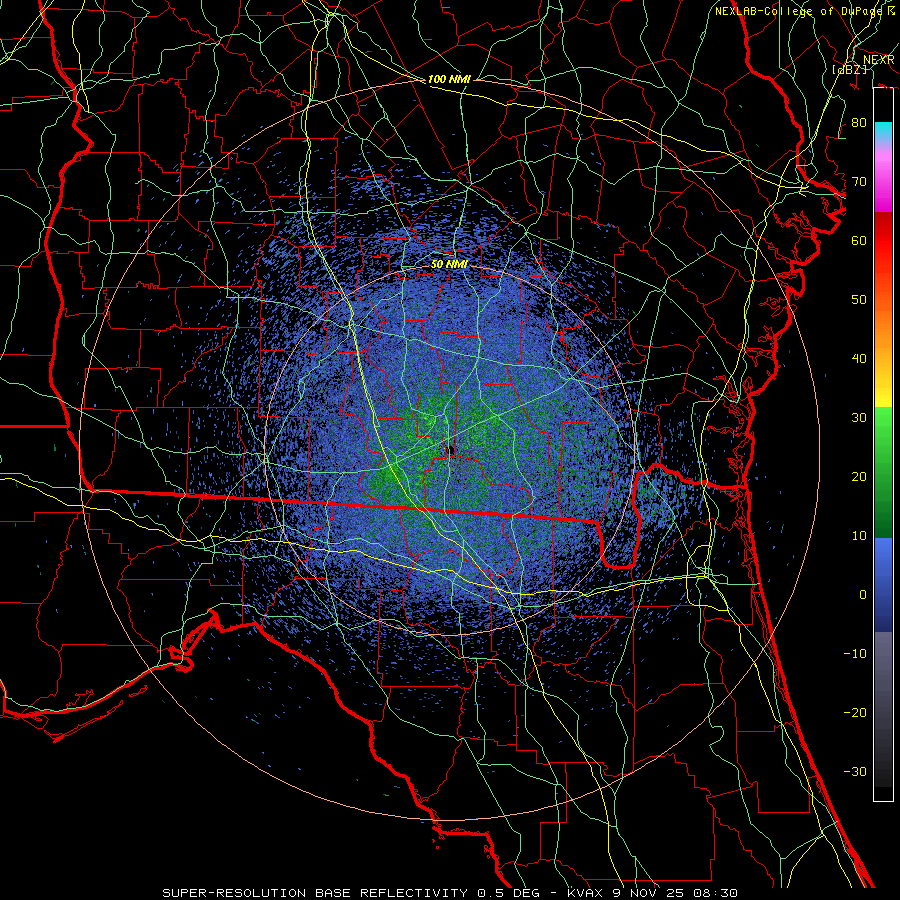Viewport: 900px width, 900px height.
Task: Click the 40 dBZ scale value
Action: [859, 359]
